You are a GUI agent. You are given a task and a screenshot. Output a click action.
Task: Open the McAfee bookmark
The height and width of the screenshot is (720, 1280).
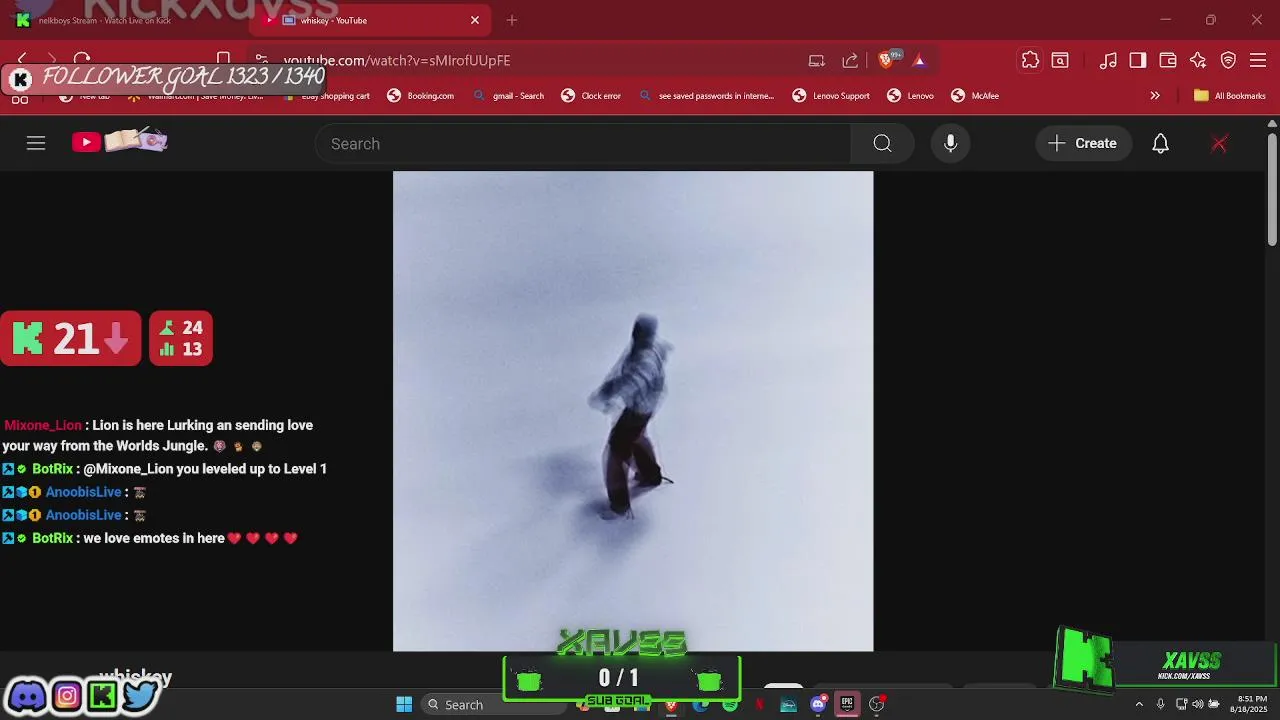coord(975,96)
